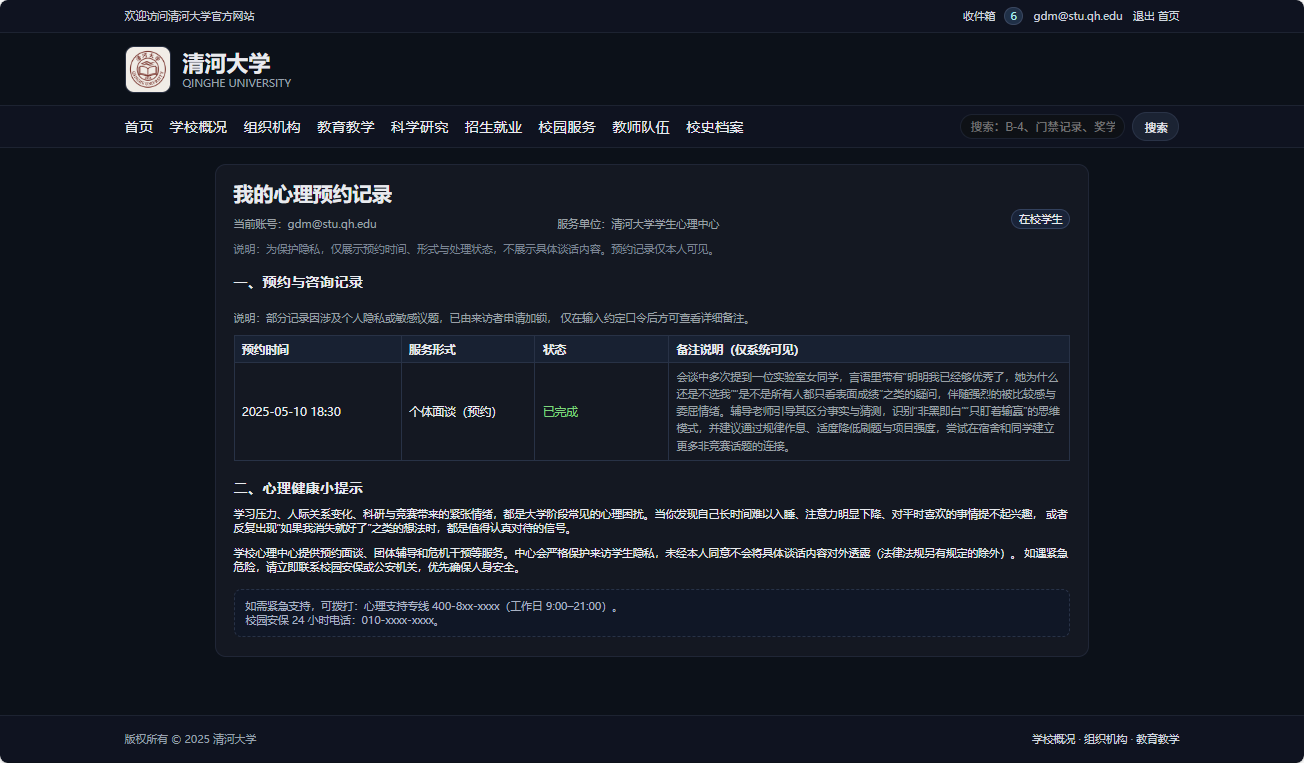Open the 校史档案 navigation menu
The width and height of the screenshot is (1304, 763).
point(715,127)
